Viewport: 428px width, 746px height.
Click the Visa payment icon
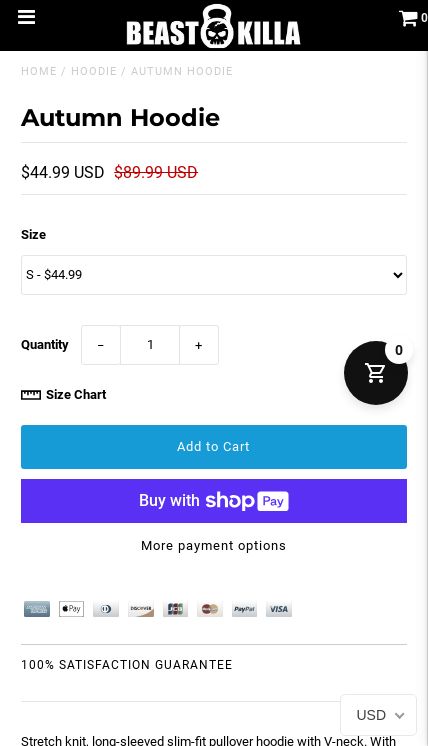tap(279, 609)
